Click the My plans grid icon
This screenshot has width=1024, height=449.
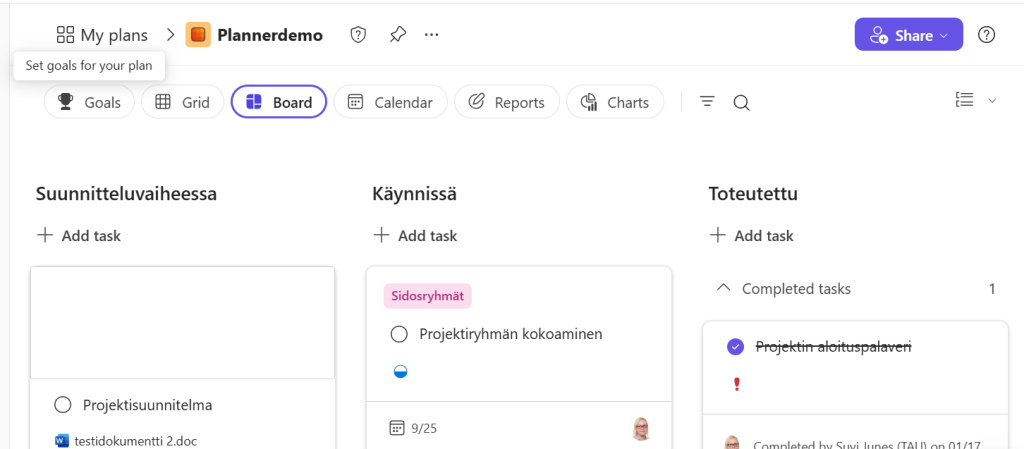point(65,35)
